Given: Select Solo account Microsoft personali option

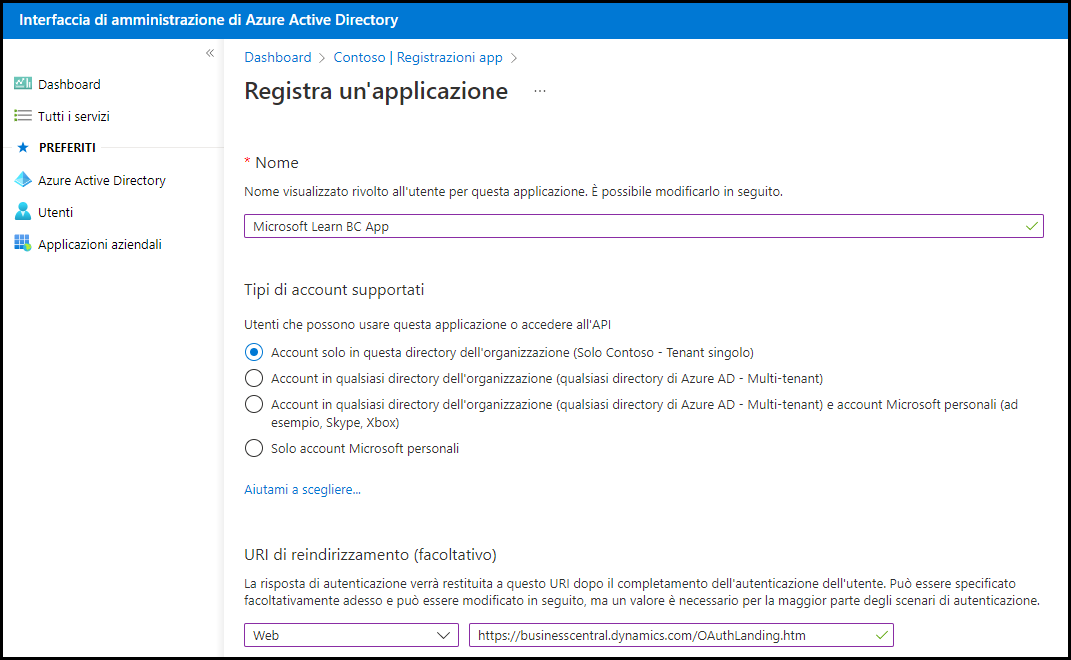Looking at the screenshot, I should coord(254,449).
